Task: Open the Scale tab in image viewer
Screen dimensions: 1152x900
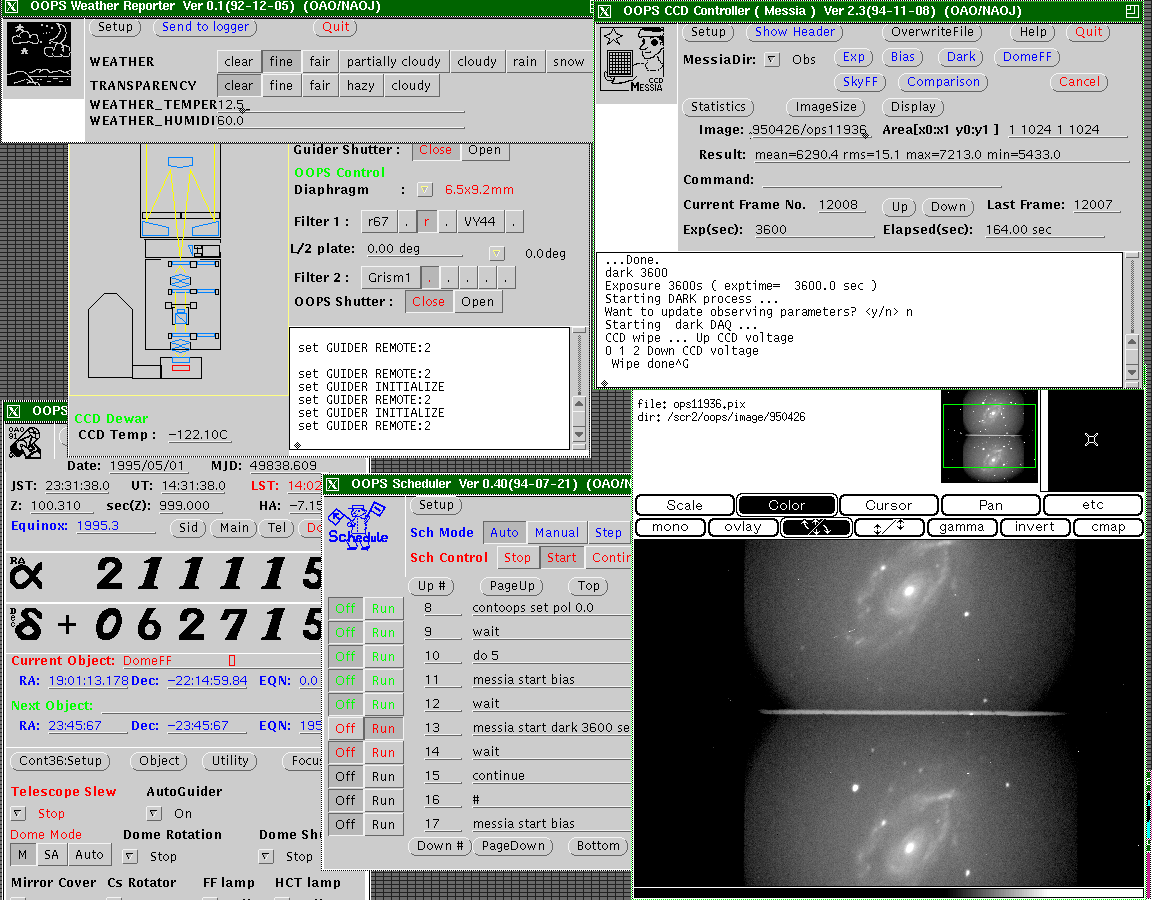Action: [x=685, y=505]
